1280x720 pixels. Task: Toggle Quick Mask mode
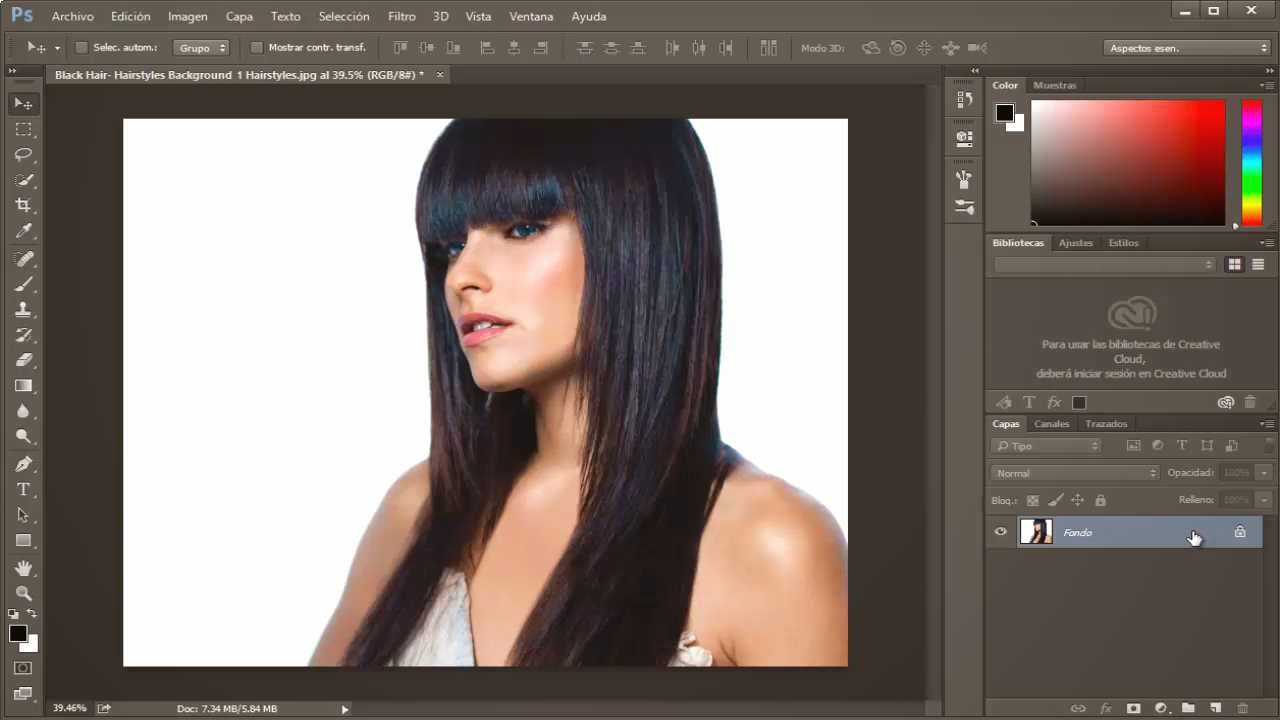point(24,668)
